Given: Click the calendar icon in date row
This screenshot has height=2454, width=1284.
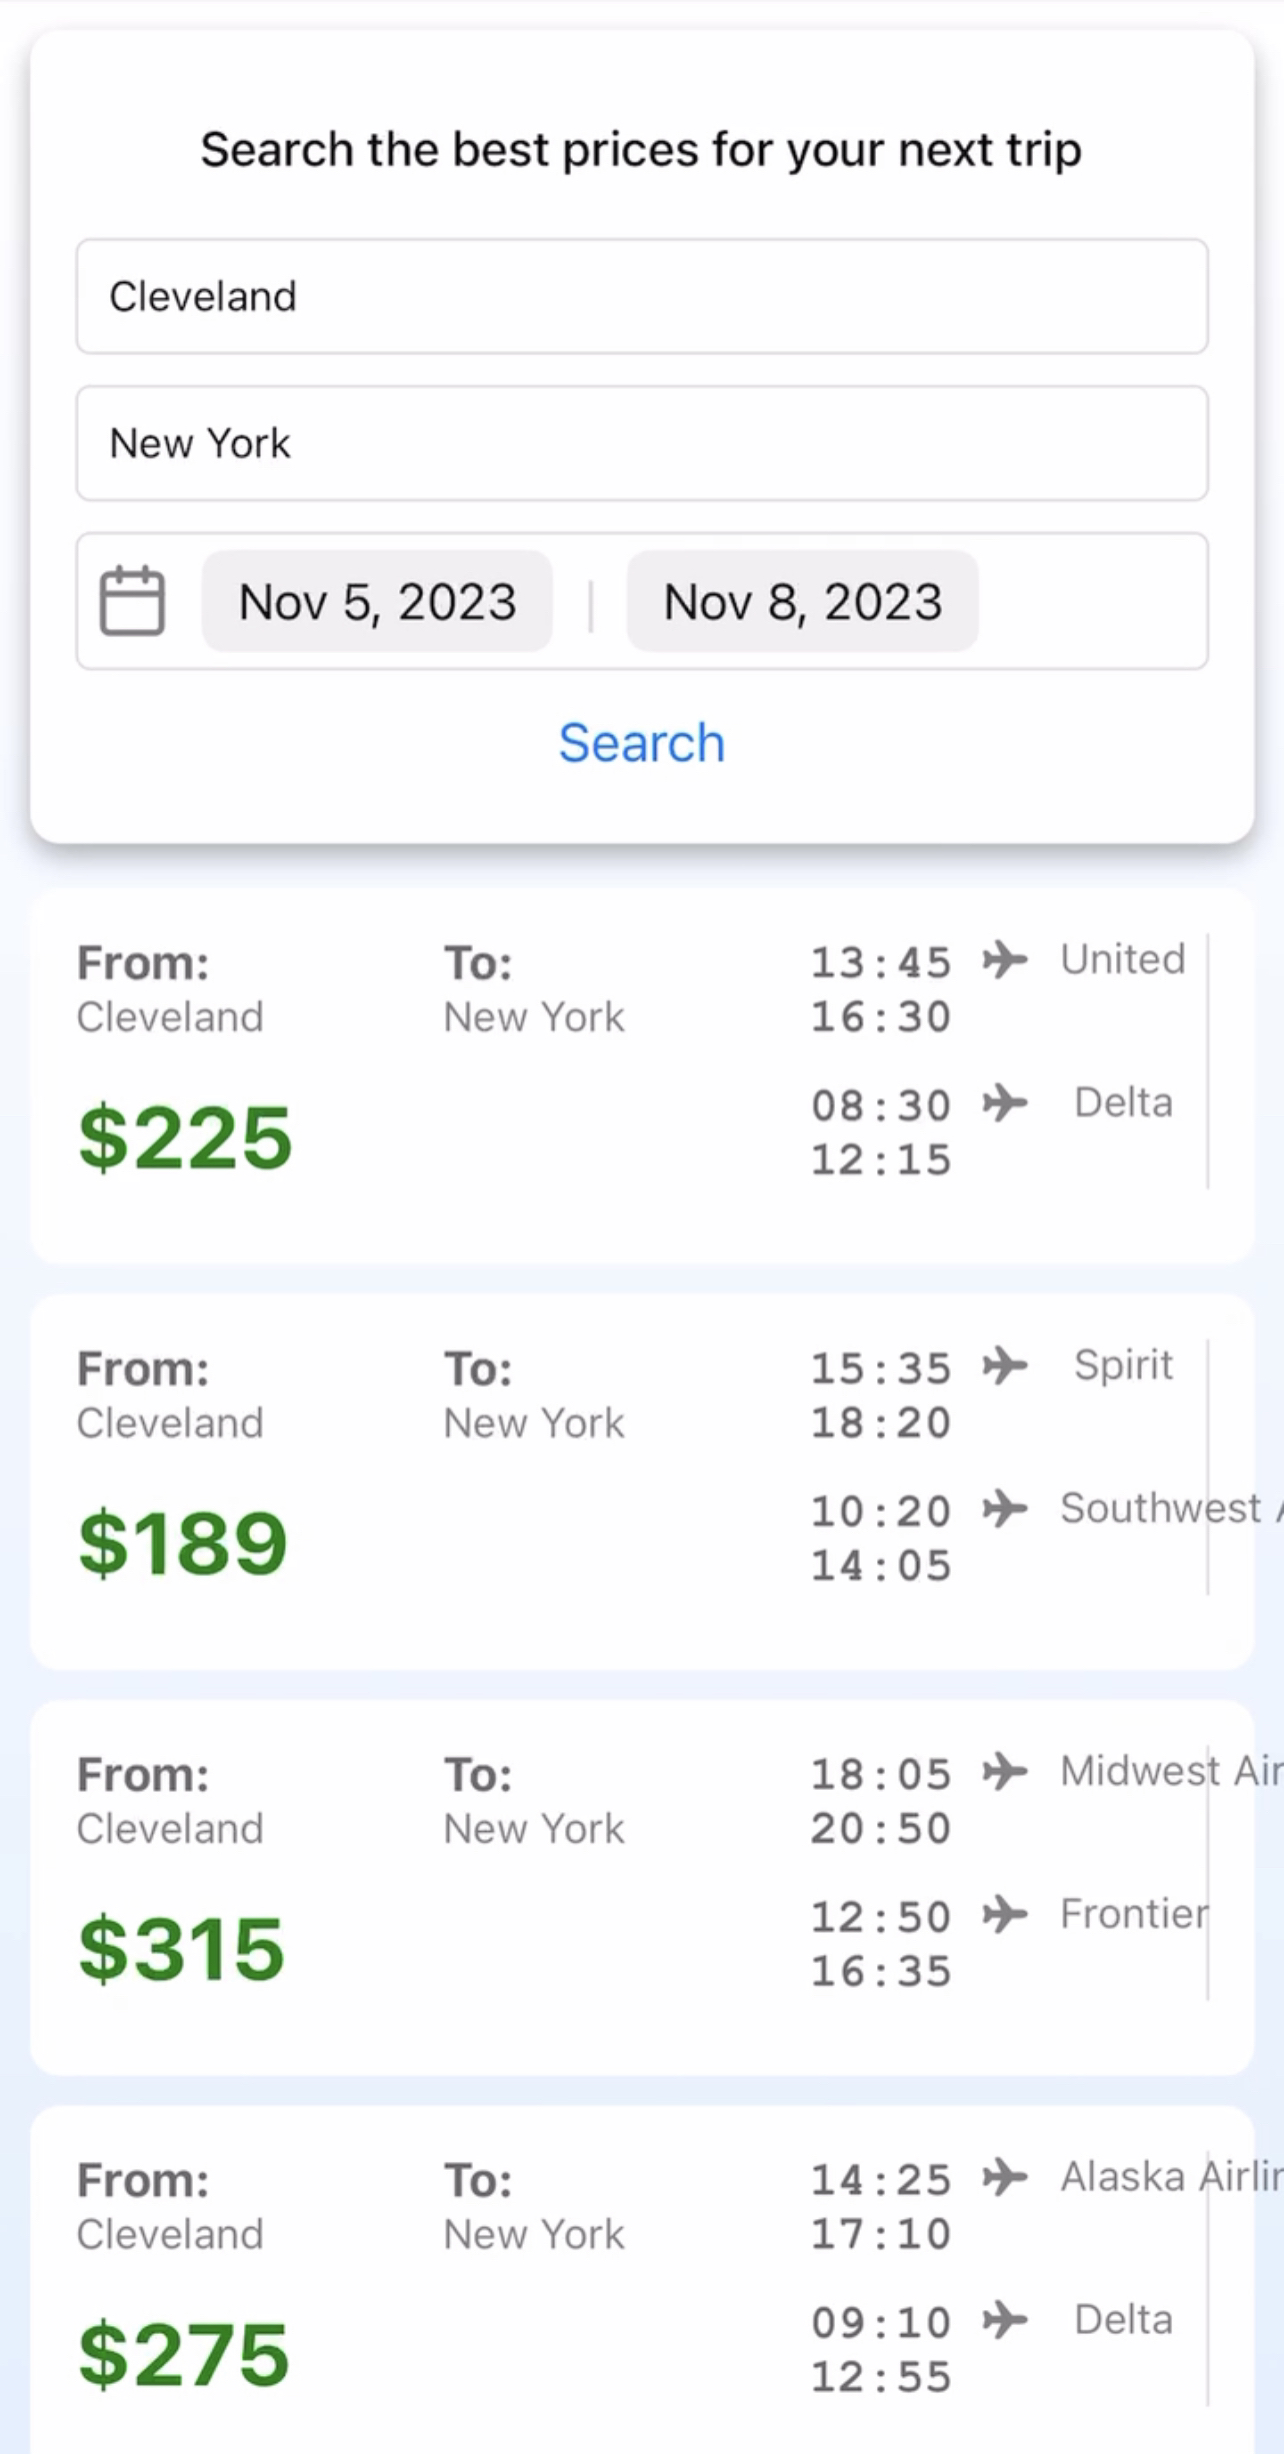Looking at the screenshot, I should click(x=132, y=601).
